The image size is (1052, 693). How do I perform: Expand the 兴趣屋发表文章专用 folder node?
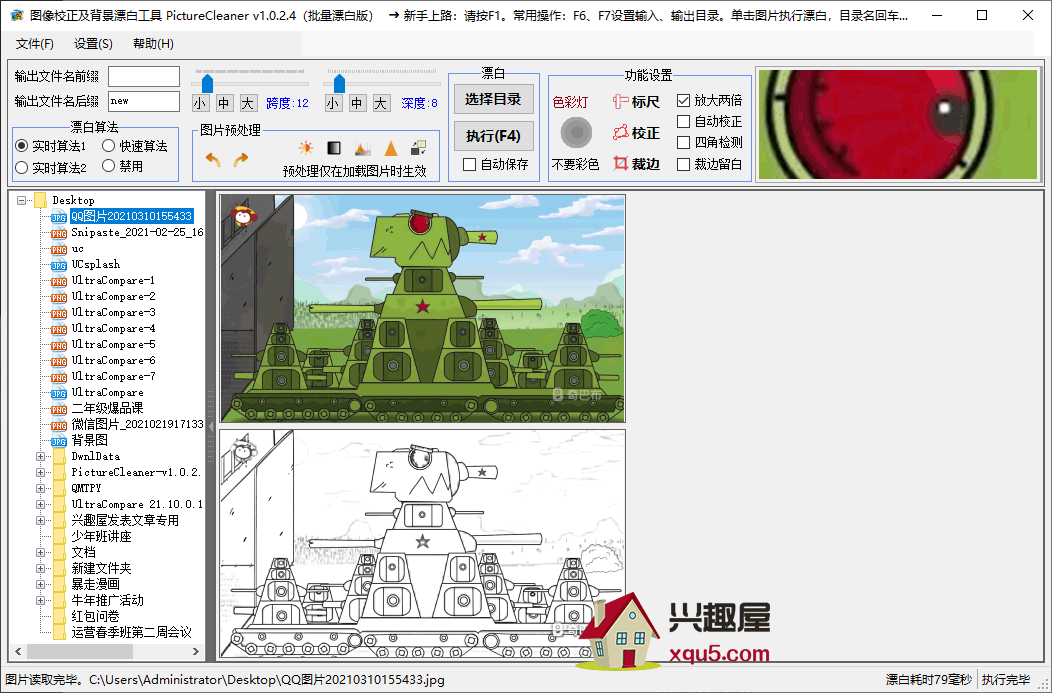coord(40,521)
